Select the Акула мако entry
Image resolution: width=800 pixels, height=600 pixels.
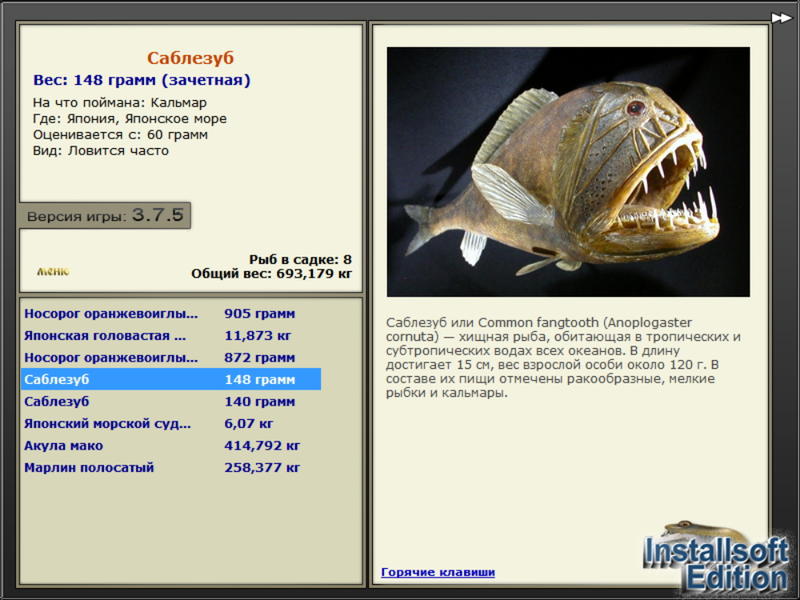tap(171, 445)
